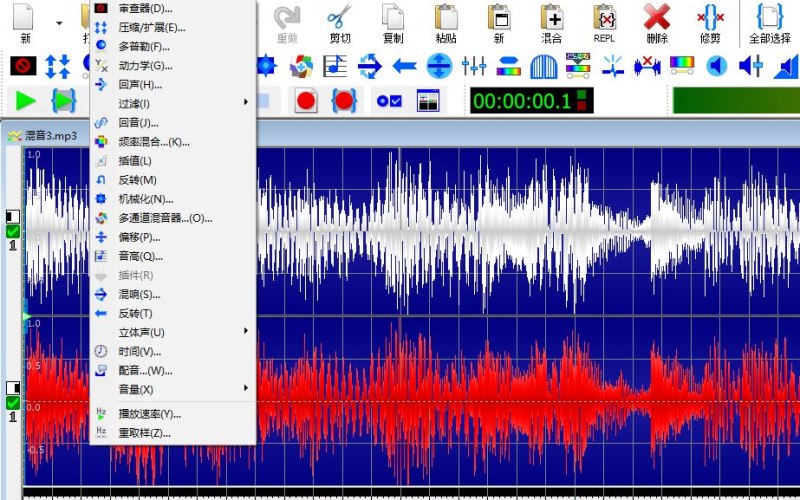Click the control properties icon in the transport bar
The image size is (800, 500).
[x=389, y=101]
